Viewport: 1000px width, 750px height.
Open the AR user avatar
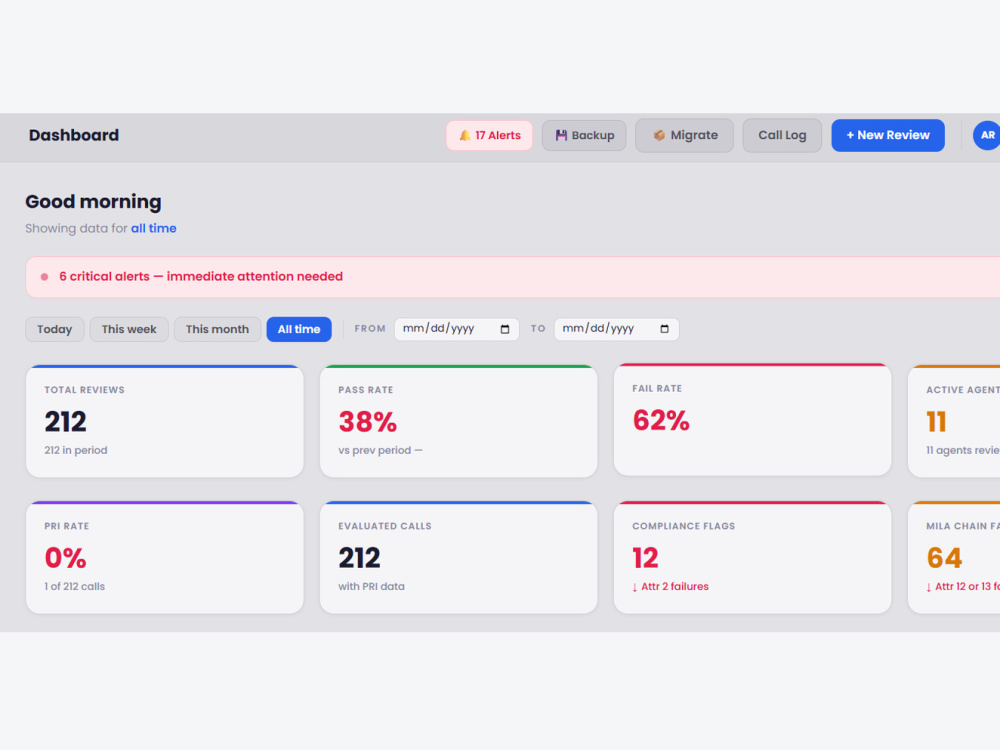click(x=987, y=135)
